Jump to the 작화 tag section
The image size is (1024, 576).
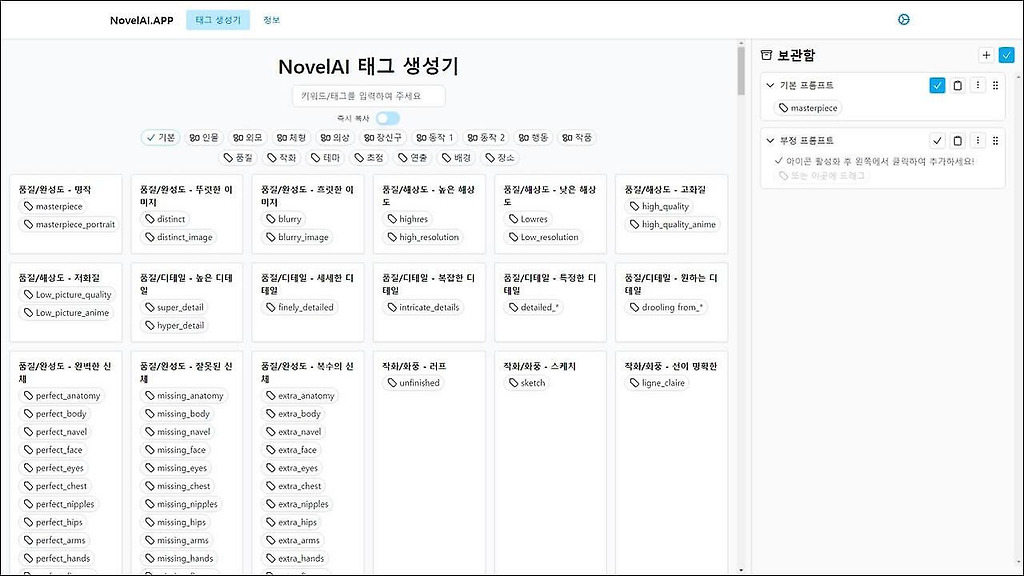pos(281,157)
